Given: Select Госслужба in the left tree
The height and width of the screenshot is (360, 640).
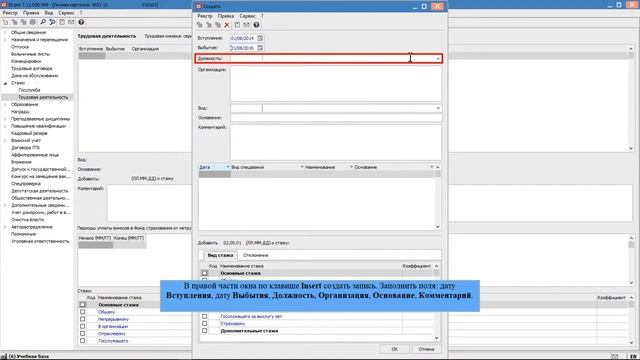Looking at the screenshot, I should (29, 90).
